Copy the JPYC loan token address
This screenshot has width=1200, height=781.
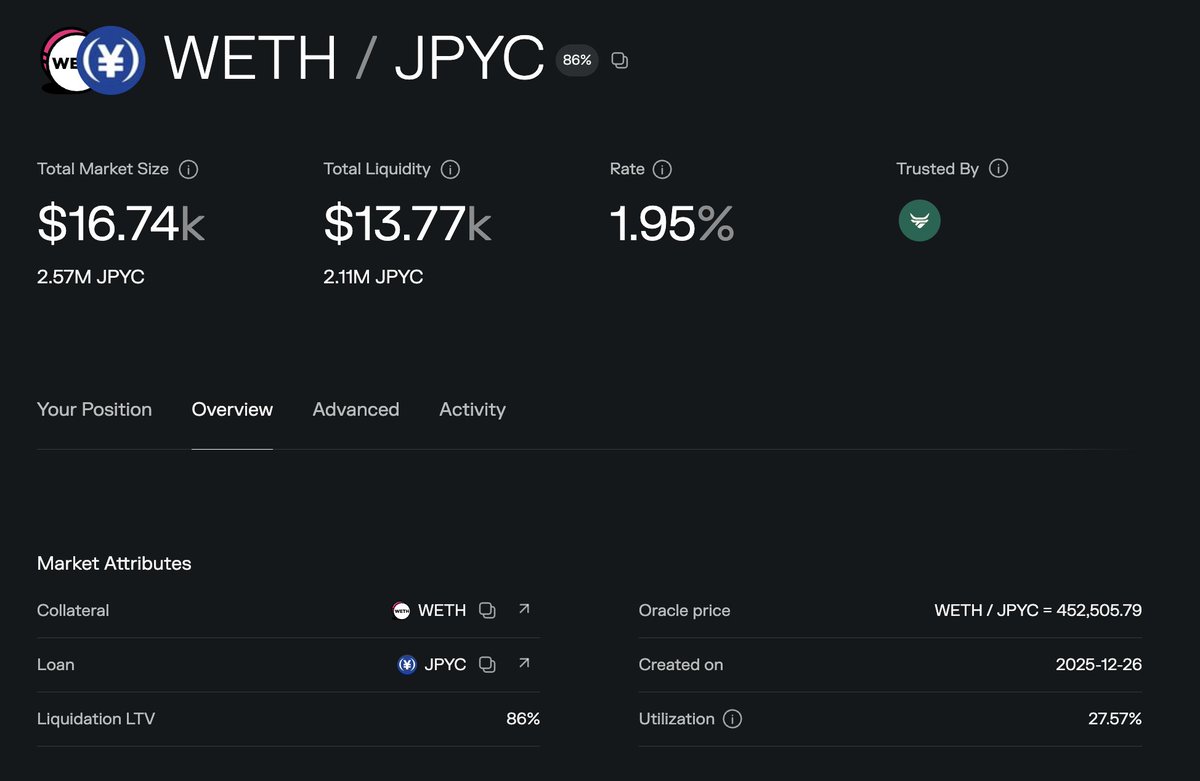click(487, 664)
